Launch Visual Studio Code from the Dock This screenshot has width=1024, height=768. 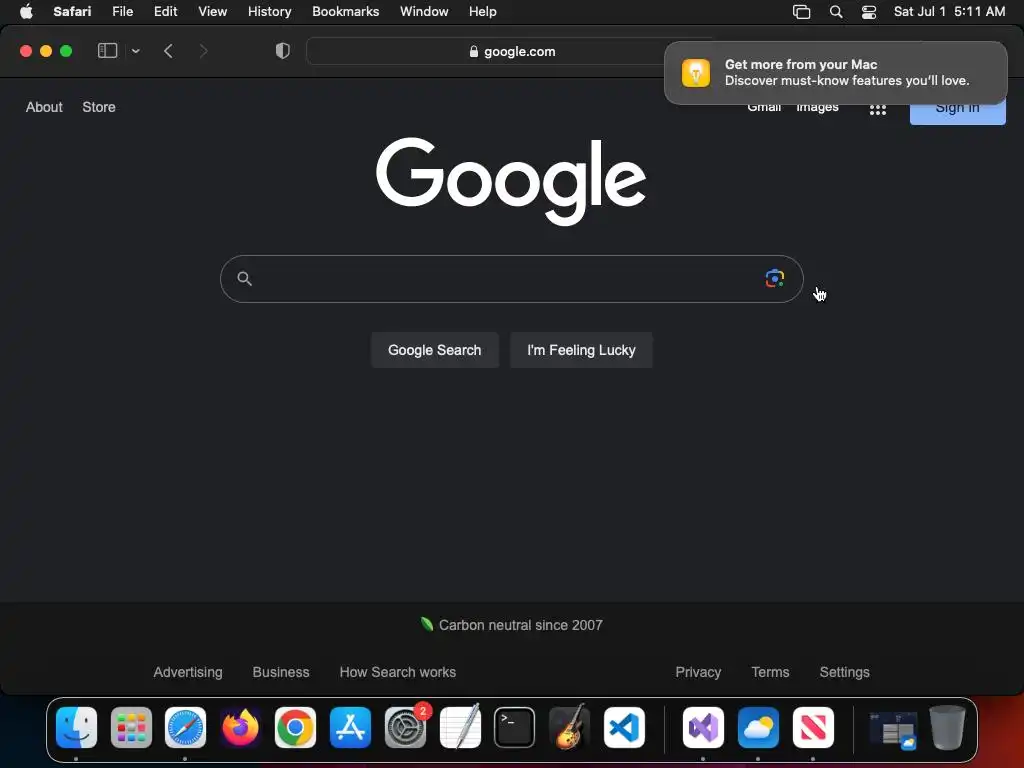(624, 727)
